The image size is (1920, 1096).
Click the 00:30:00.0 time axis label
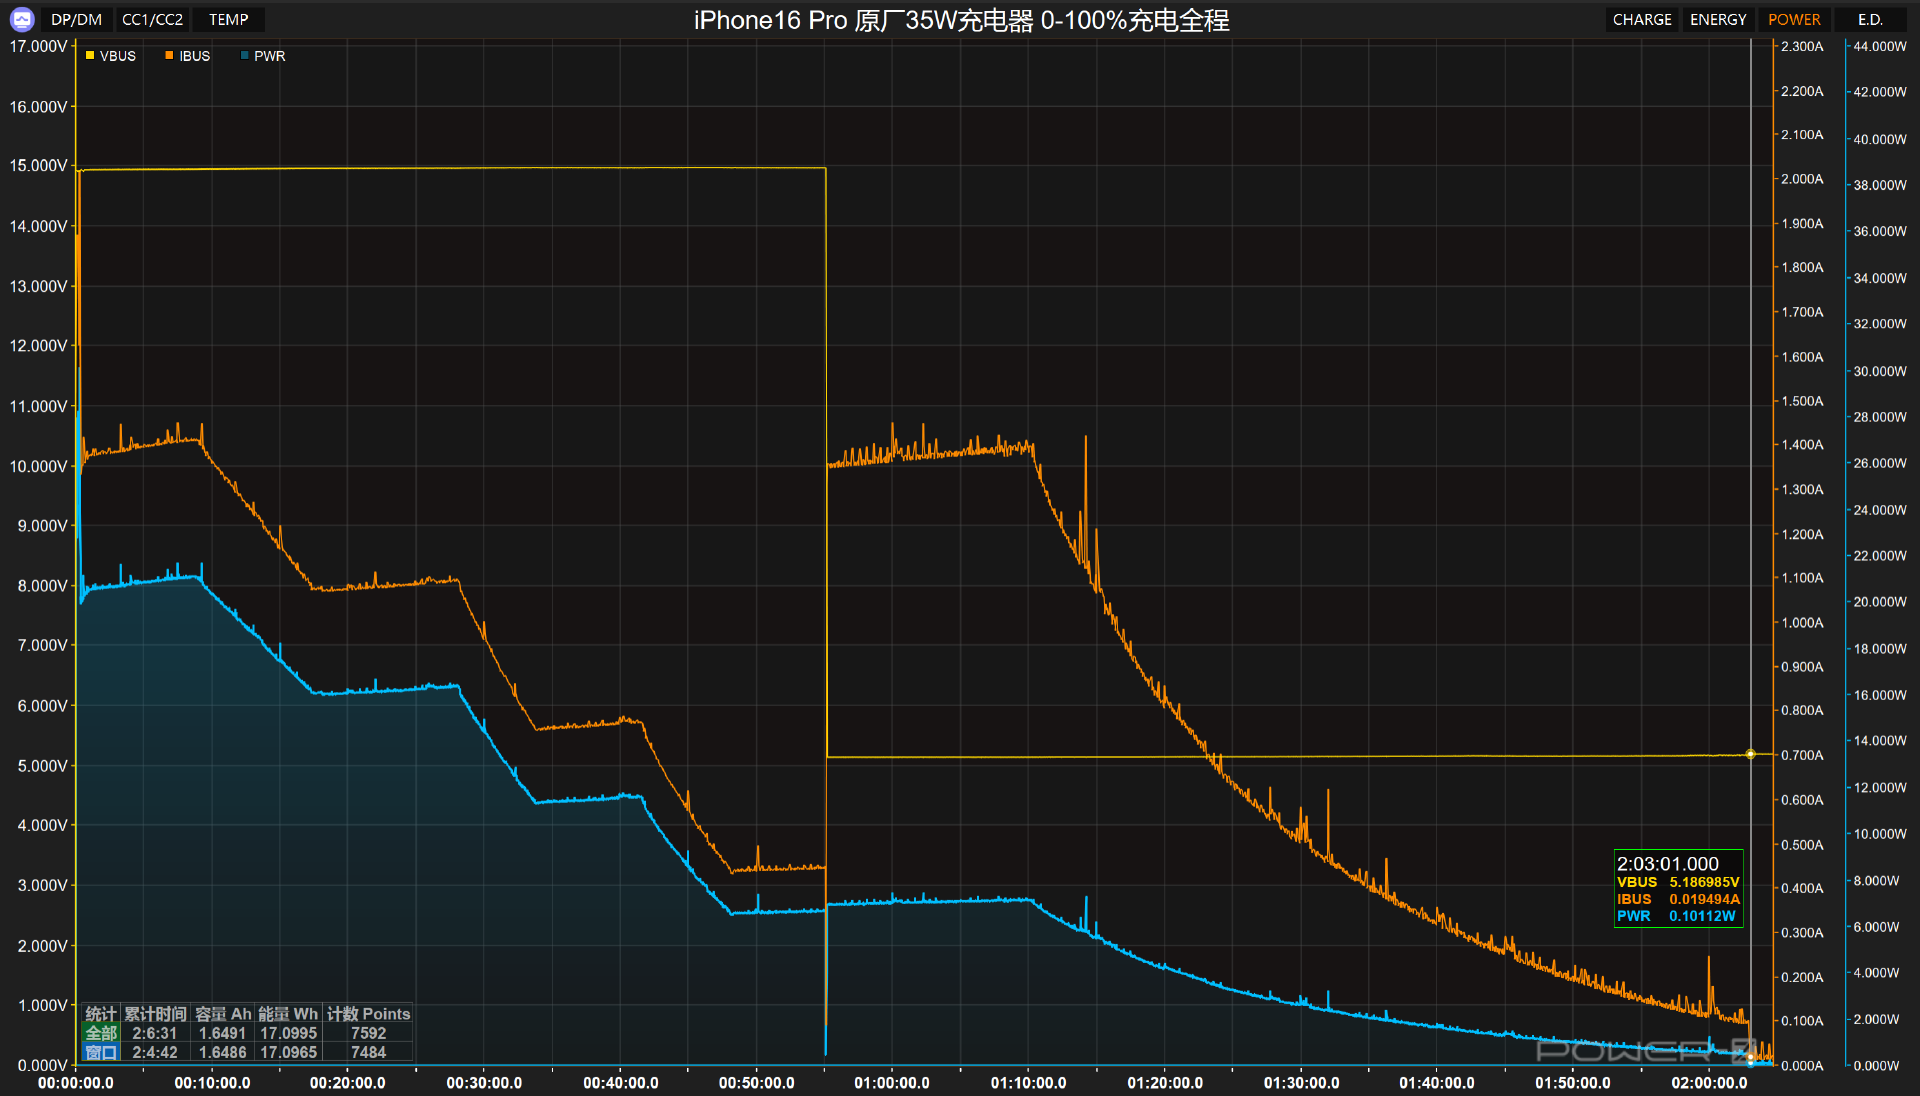tap(484, 1083)
